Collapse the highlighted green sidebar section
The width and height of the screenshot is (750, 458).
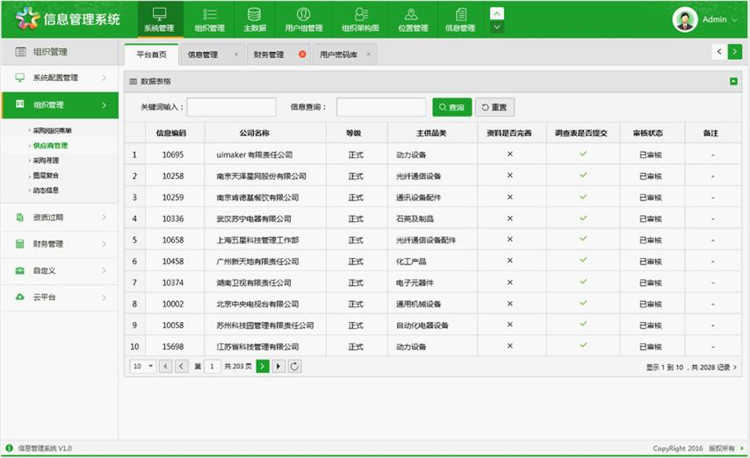(x=60, y=105)
